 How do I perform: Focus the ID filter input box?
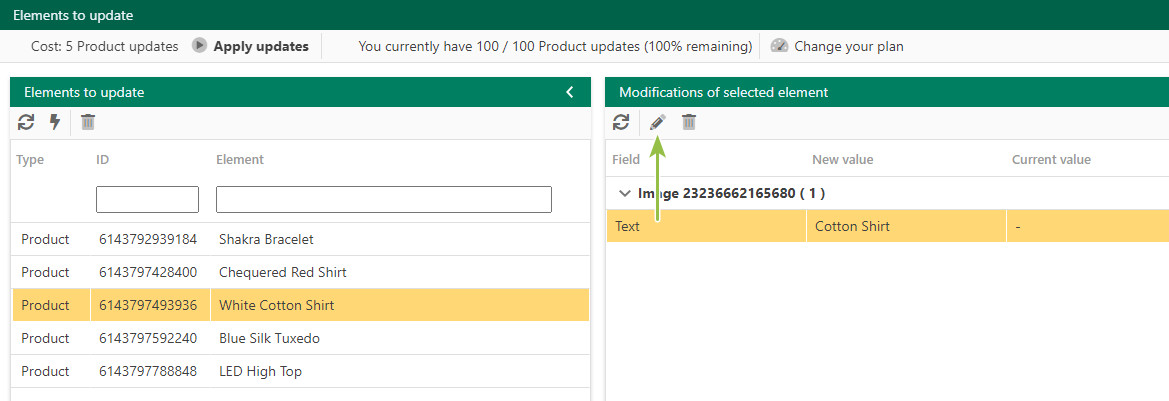pyautogui.click(x=148, y=199)
